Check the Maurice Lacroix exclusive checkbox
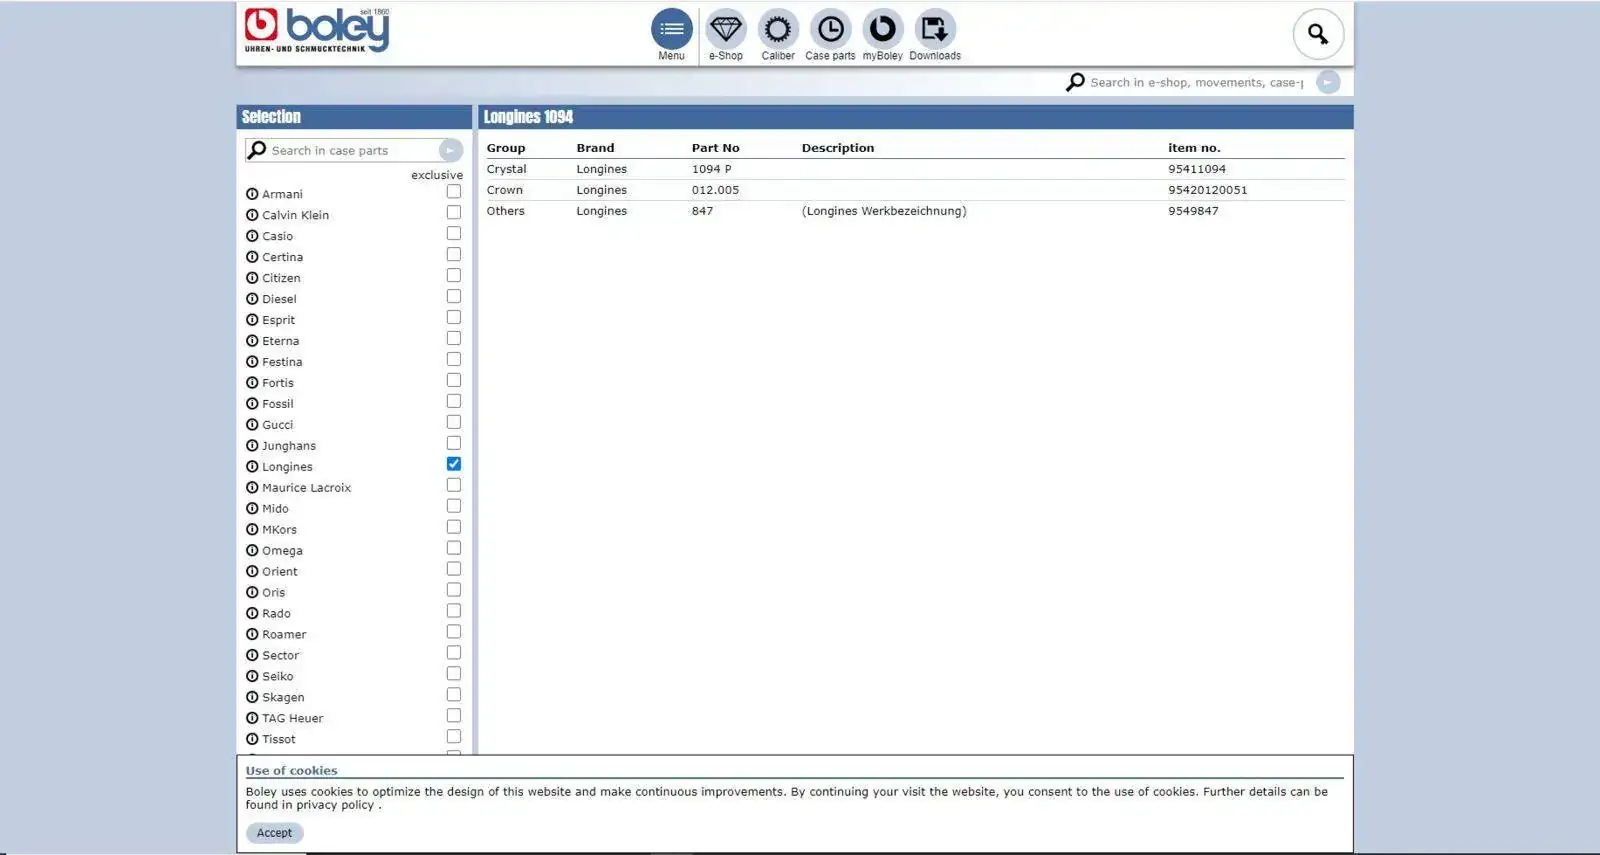Viewport: 1600px width, 855px height. pyautogui.click(x=454, y=485)
